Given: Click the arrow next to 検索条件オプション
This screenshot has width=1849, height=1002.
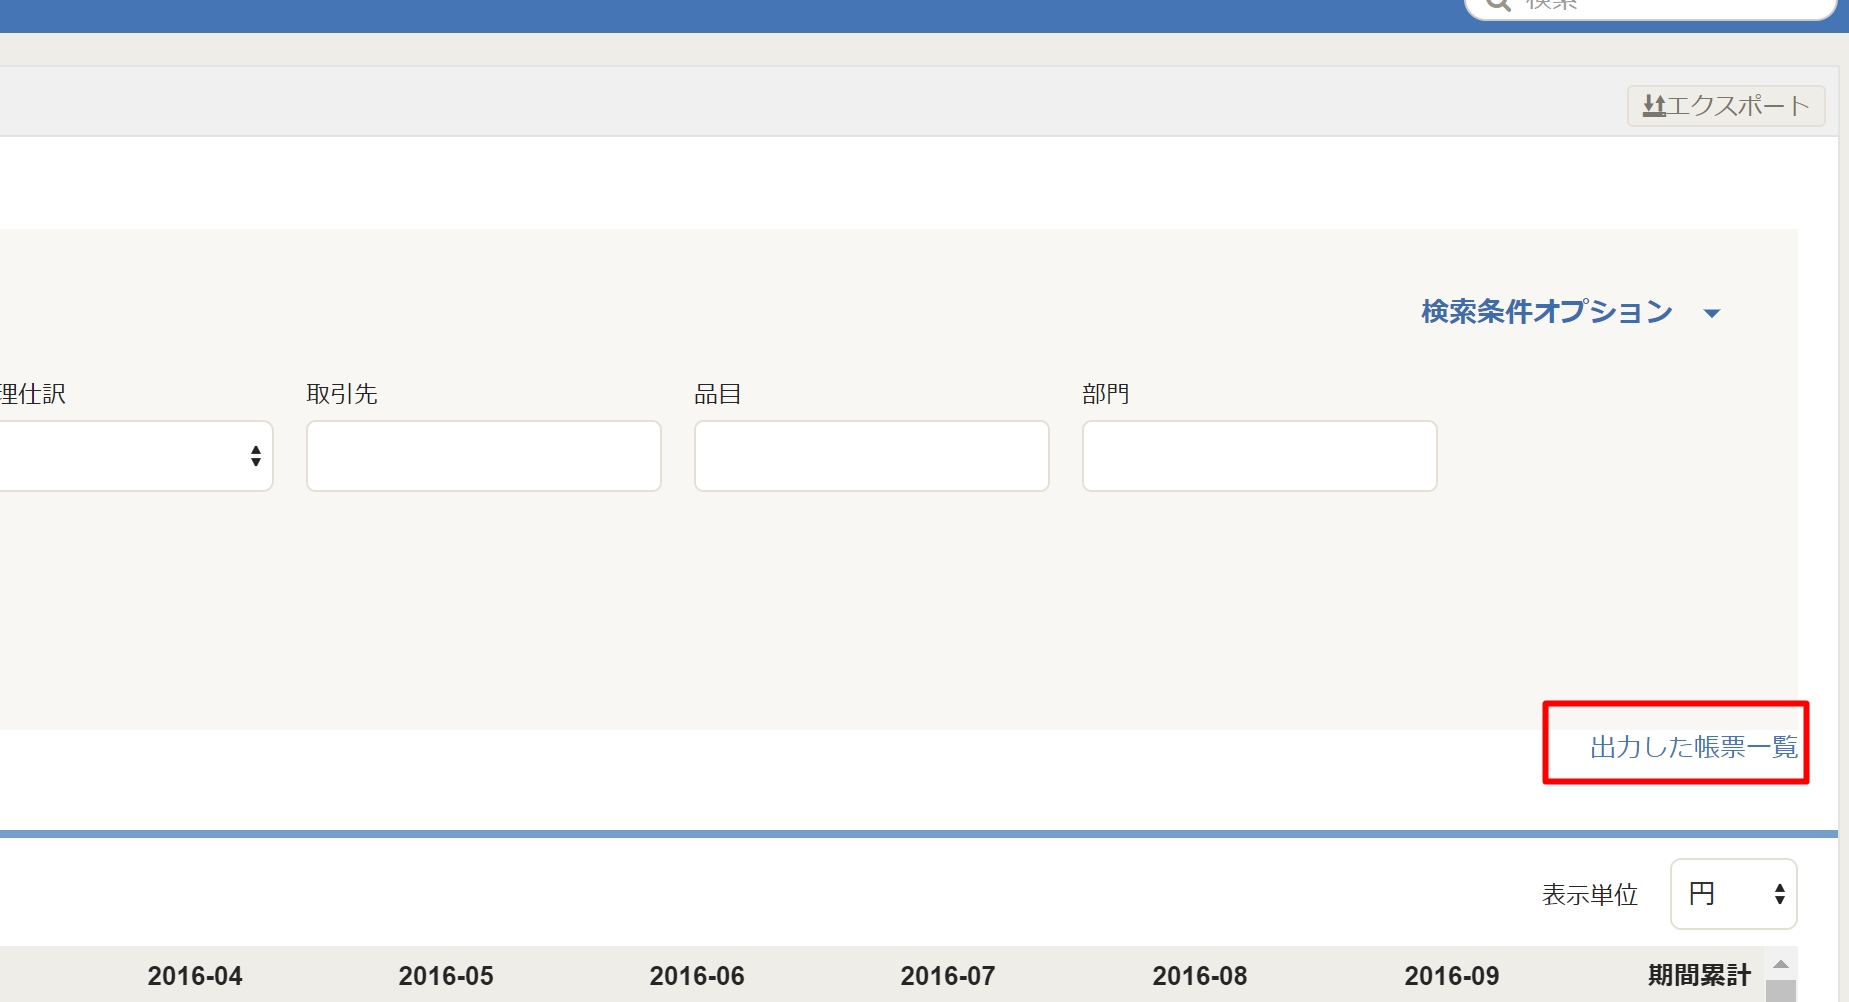Looking at the screenshot, I should [x=1712, y=314].
